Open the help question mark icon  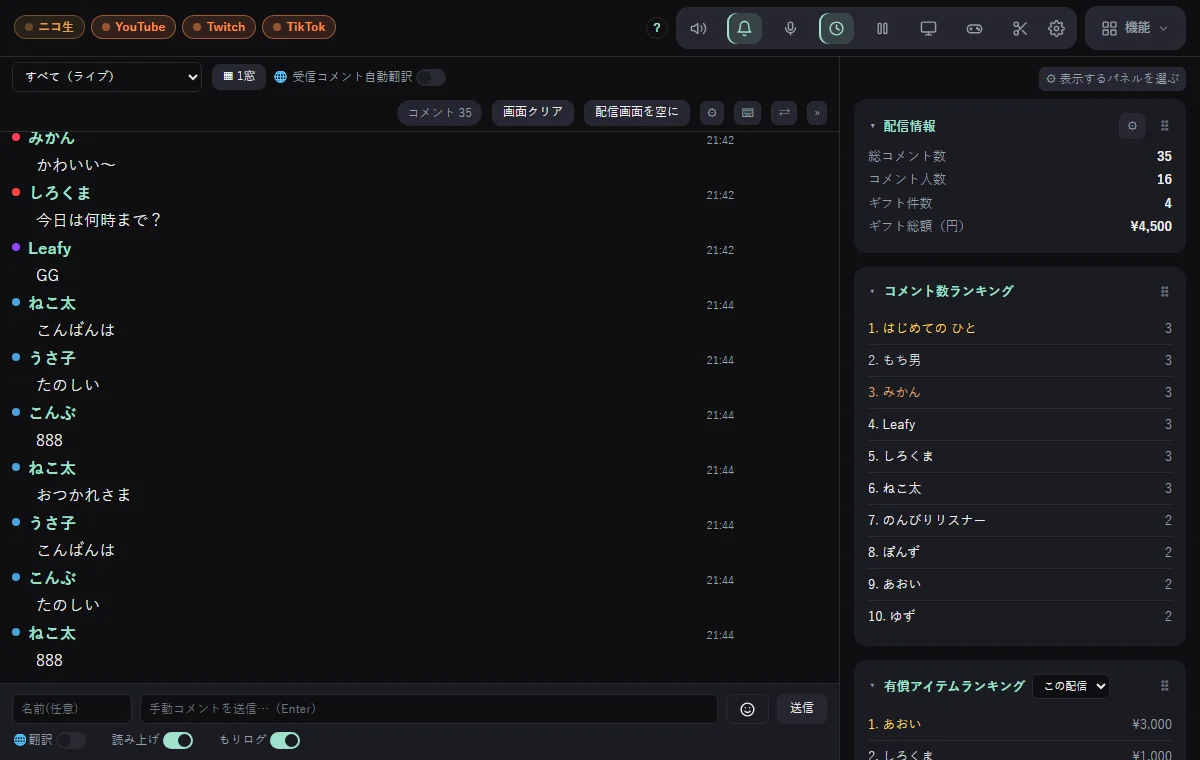(656, 28)
